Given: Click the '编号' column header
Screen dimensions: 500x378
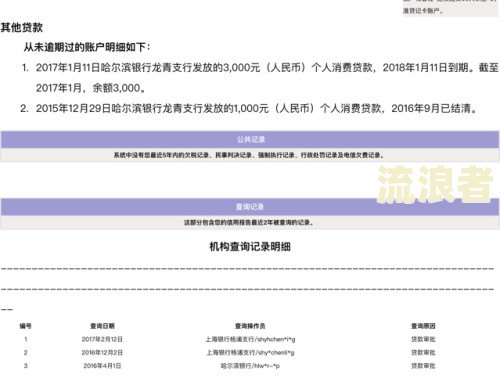Looking at the screenshot, I should 26,326.
